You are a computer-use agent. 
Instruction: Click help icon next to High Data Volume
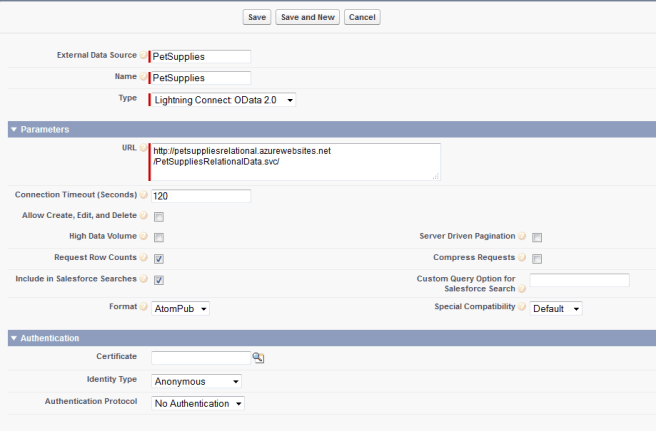pyautogui.click(x=143, y=237)
